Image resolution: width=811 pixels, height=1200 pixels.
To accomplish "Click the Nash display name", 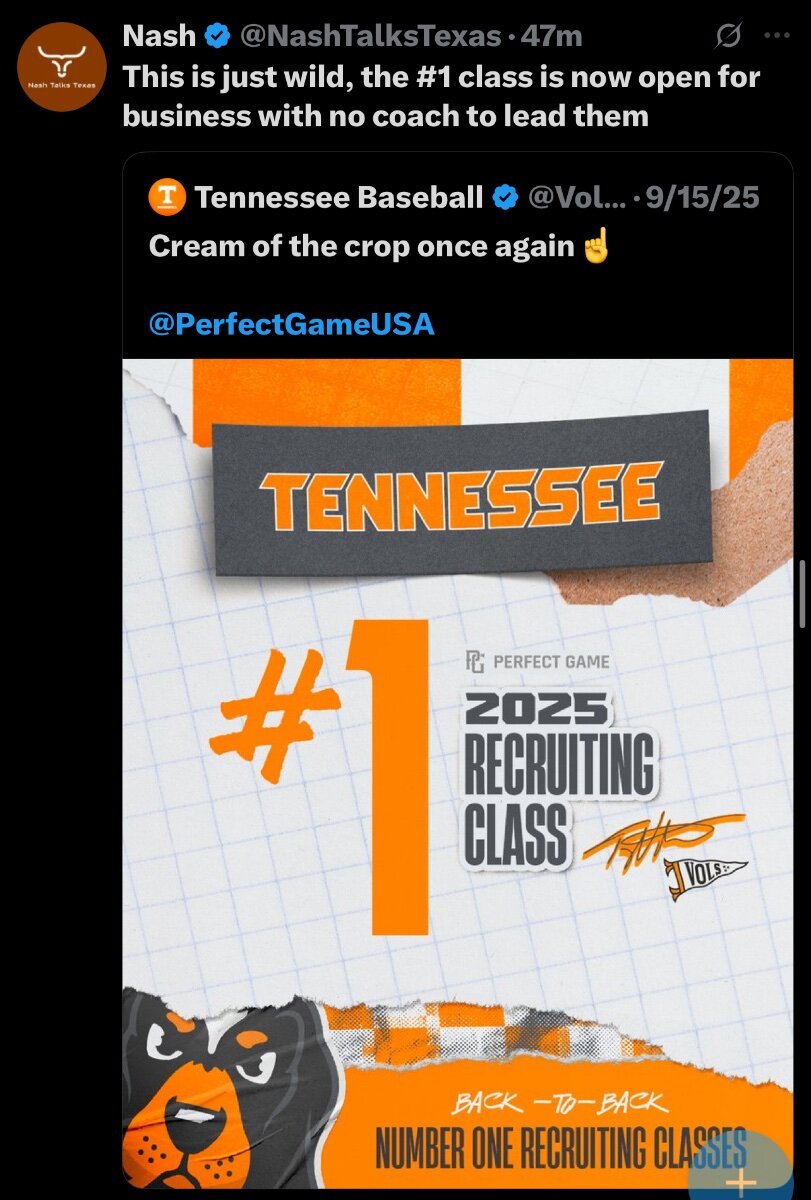I will point(158,37).
